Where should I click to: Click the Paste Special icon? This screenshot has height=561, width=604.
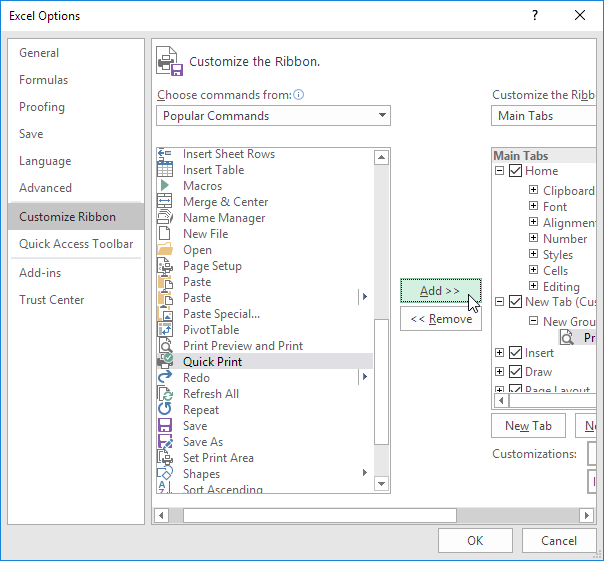(165, 314)
